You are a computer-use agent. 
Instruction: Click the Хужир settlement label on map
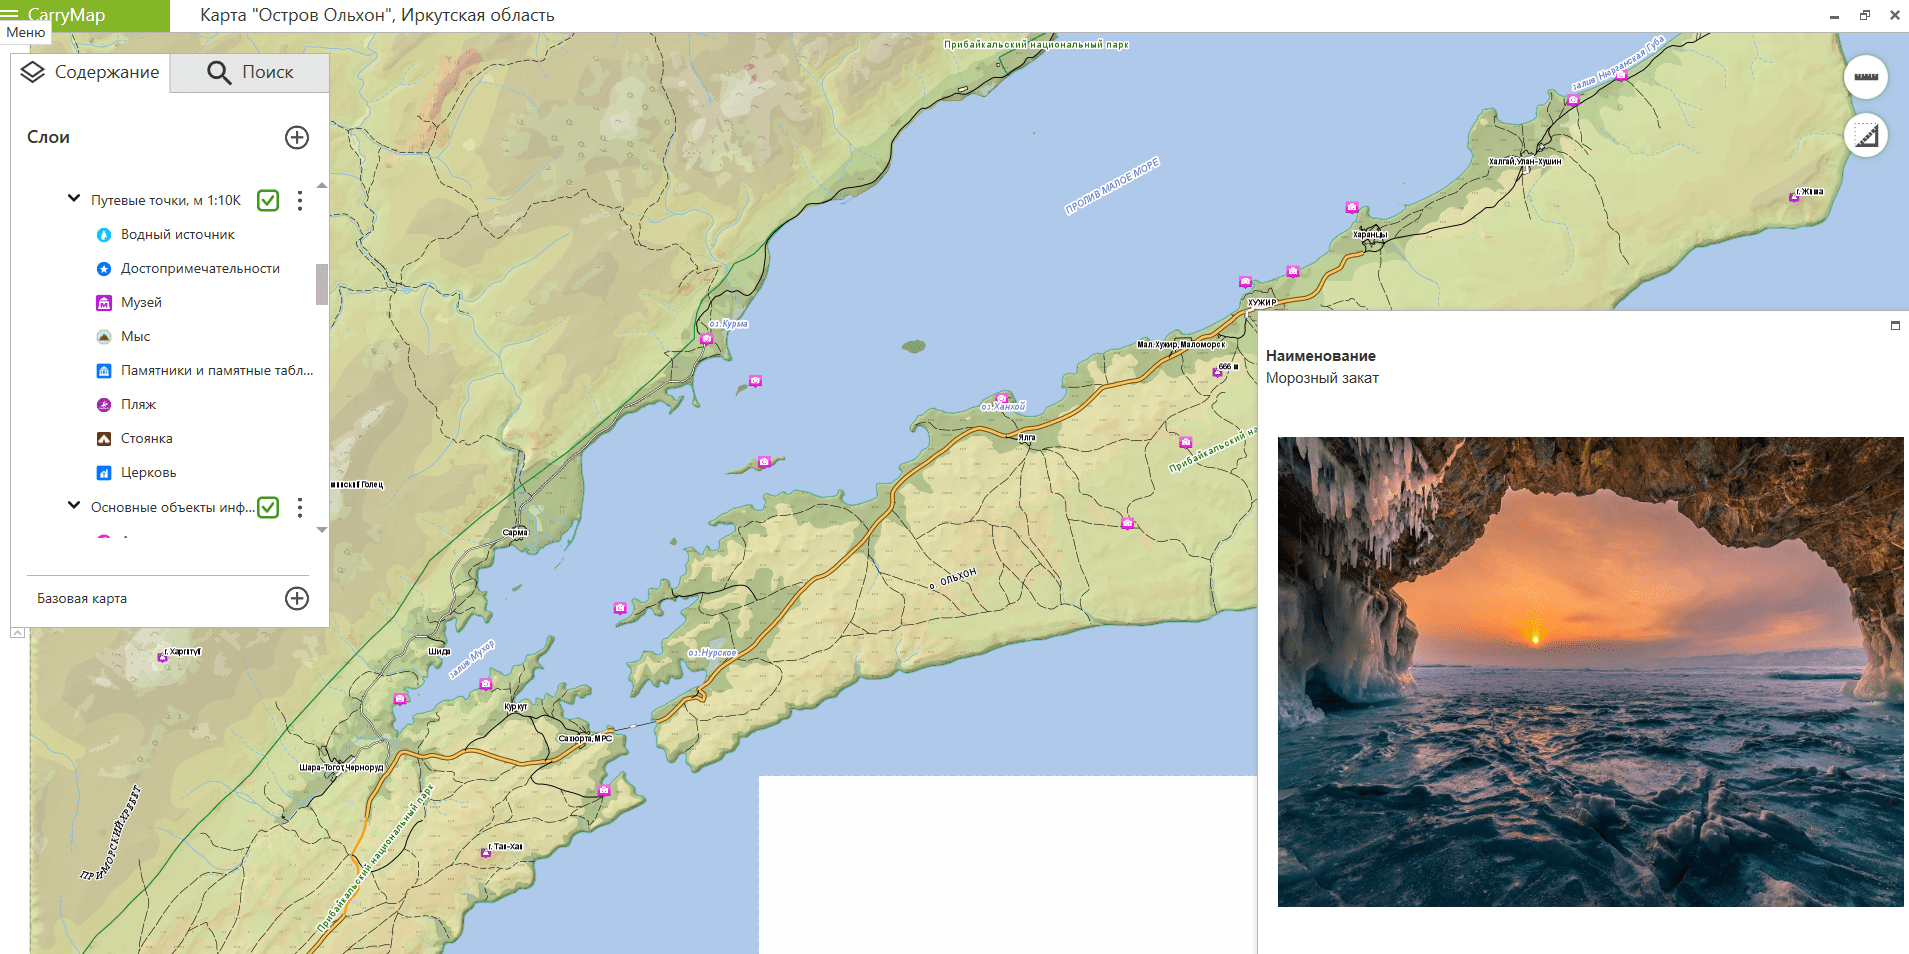1262,302
